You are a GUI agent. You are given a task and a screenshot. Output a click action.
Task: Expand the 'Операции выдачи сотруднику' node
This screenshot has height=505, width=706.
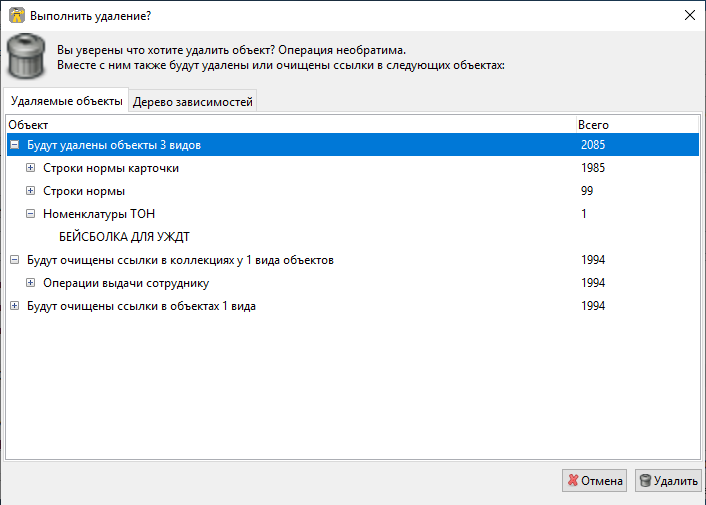[x=30, y=283]
